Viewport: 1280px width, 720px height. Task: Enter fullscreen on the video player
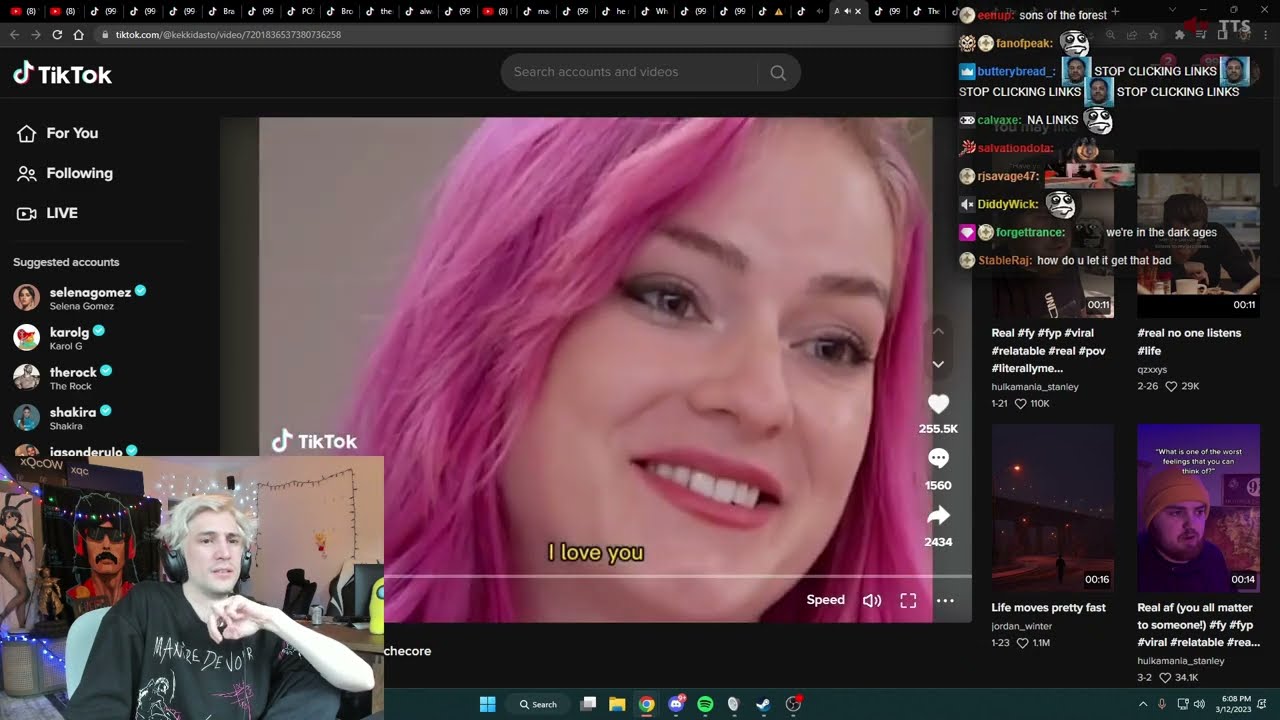coord(908,600)
